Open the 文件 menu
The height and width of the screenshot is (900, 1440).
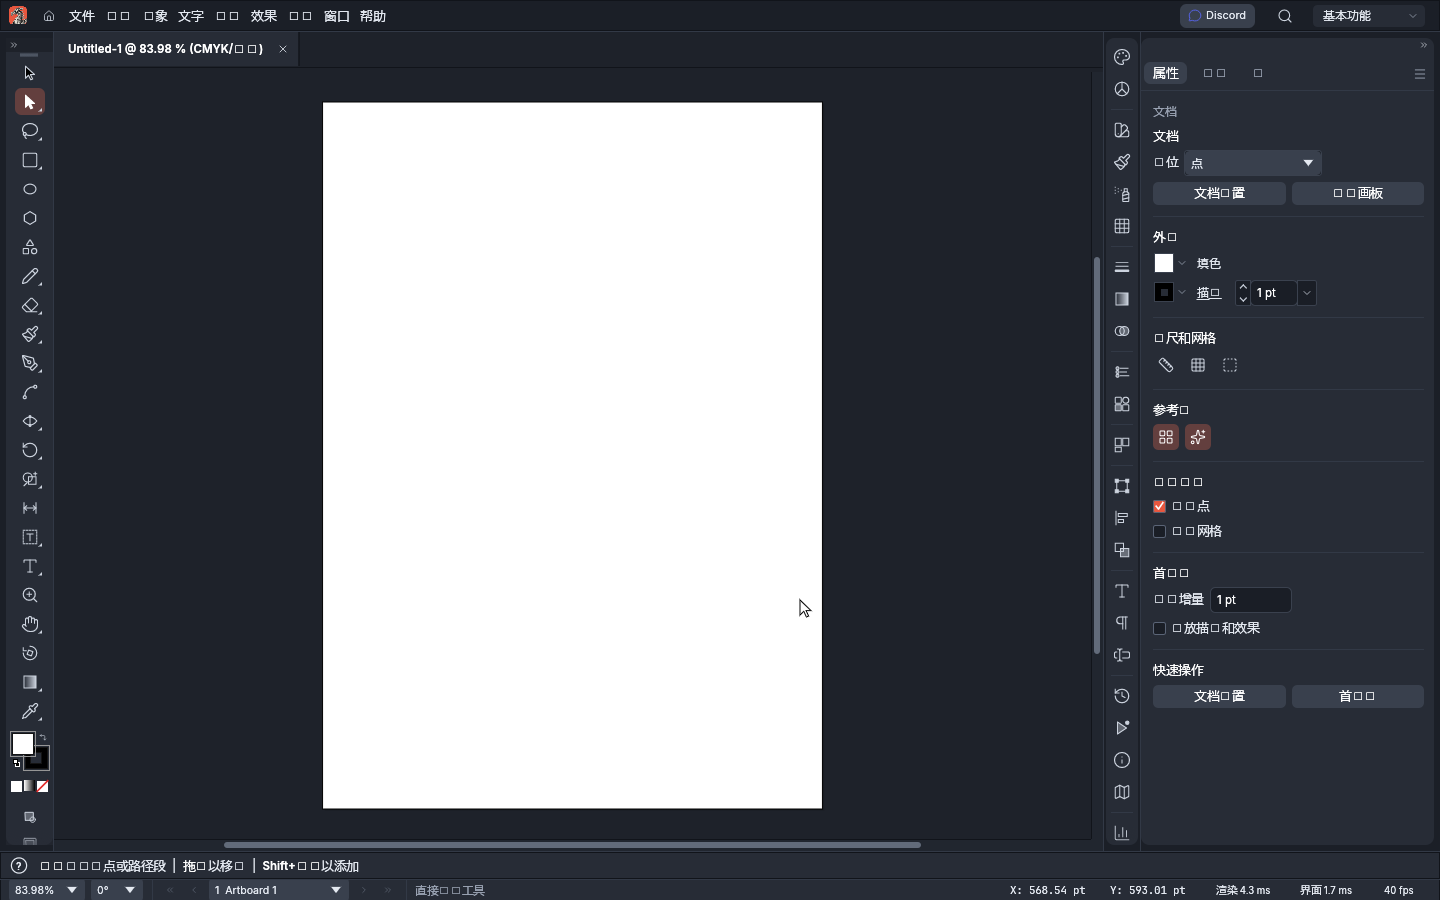coord(82,16)
